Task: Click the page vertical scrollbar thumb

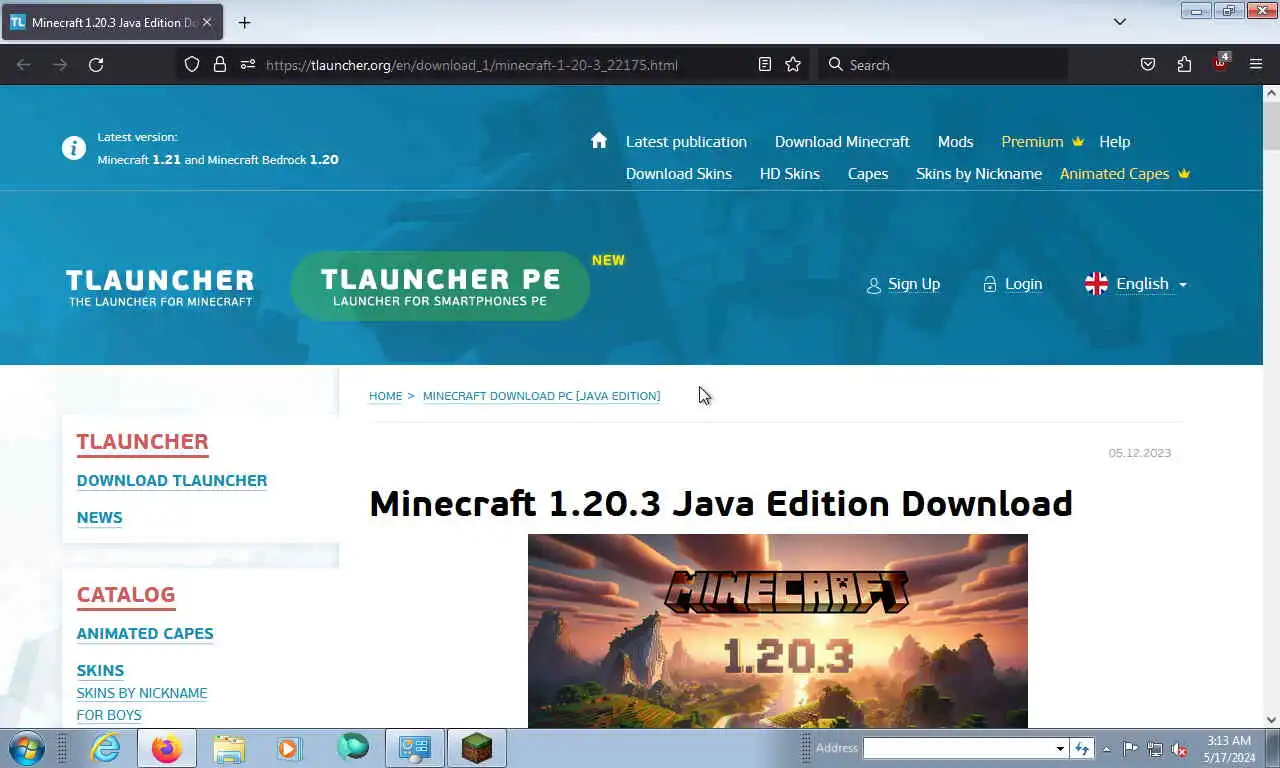Action: pyautogui.click(x=1272, y=127)
